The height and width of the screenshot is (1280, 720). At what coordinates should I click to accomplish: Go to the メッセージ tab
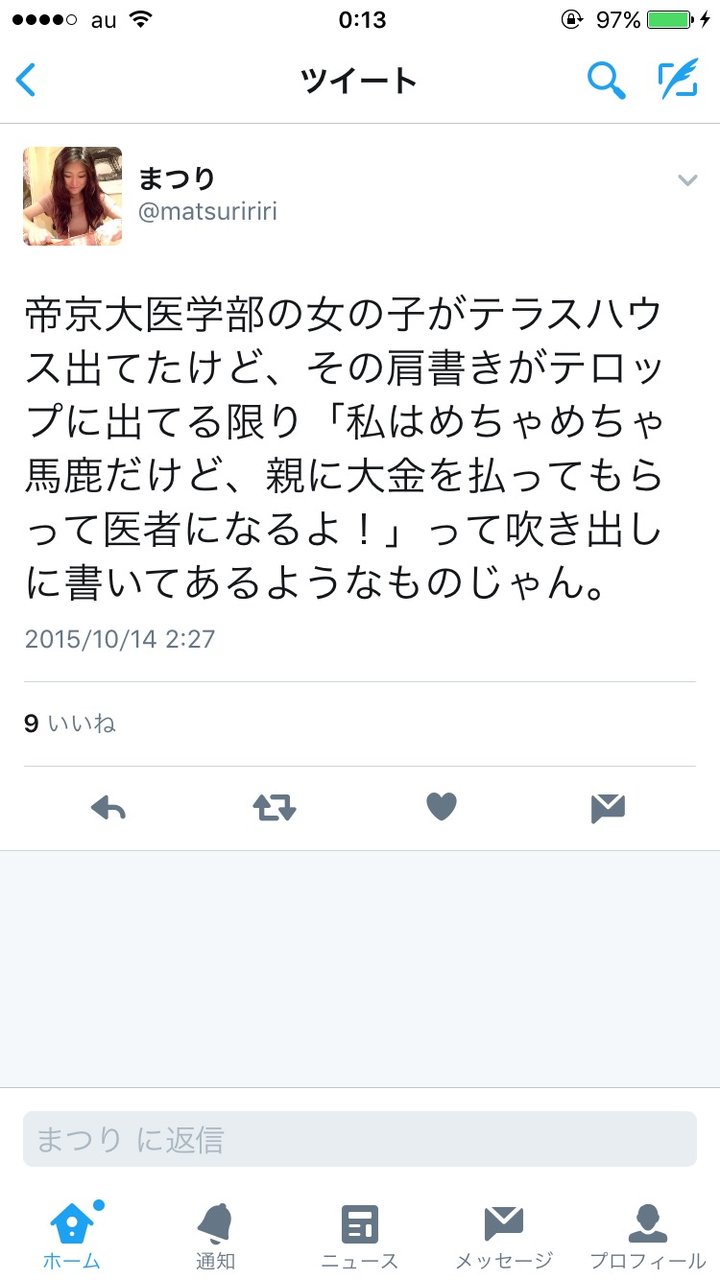pos(504,1236)
